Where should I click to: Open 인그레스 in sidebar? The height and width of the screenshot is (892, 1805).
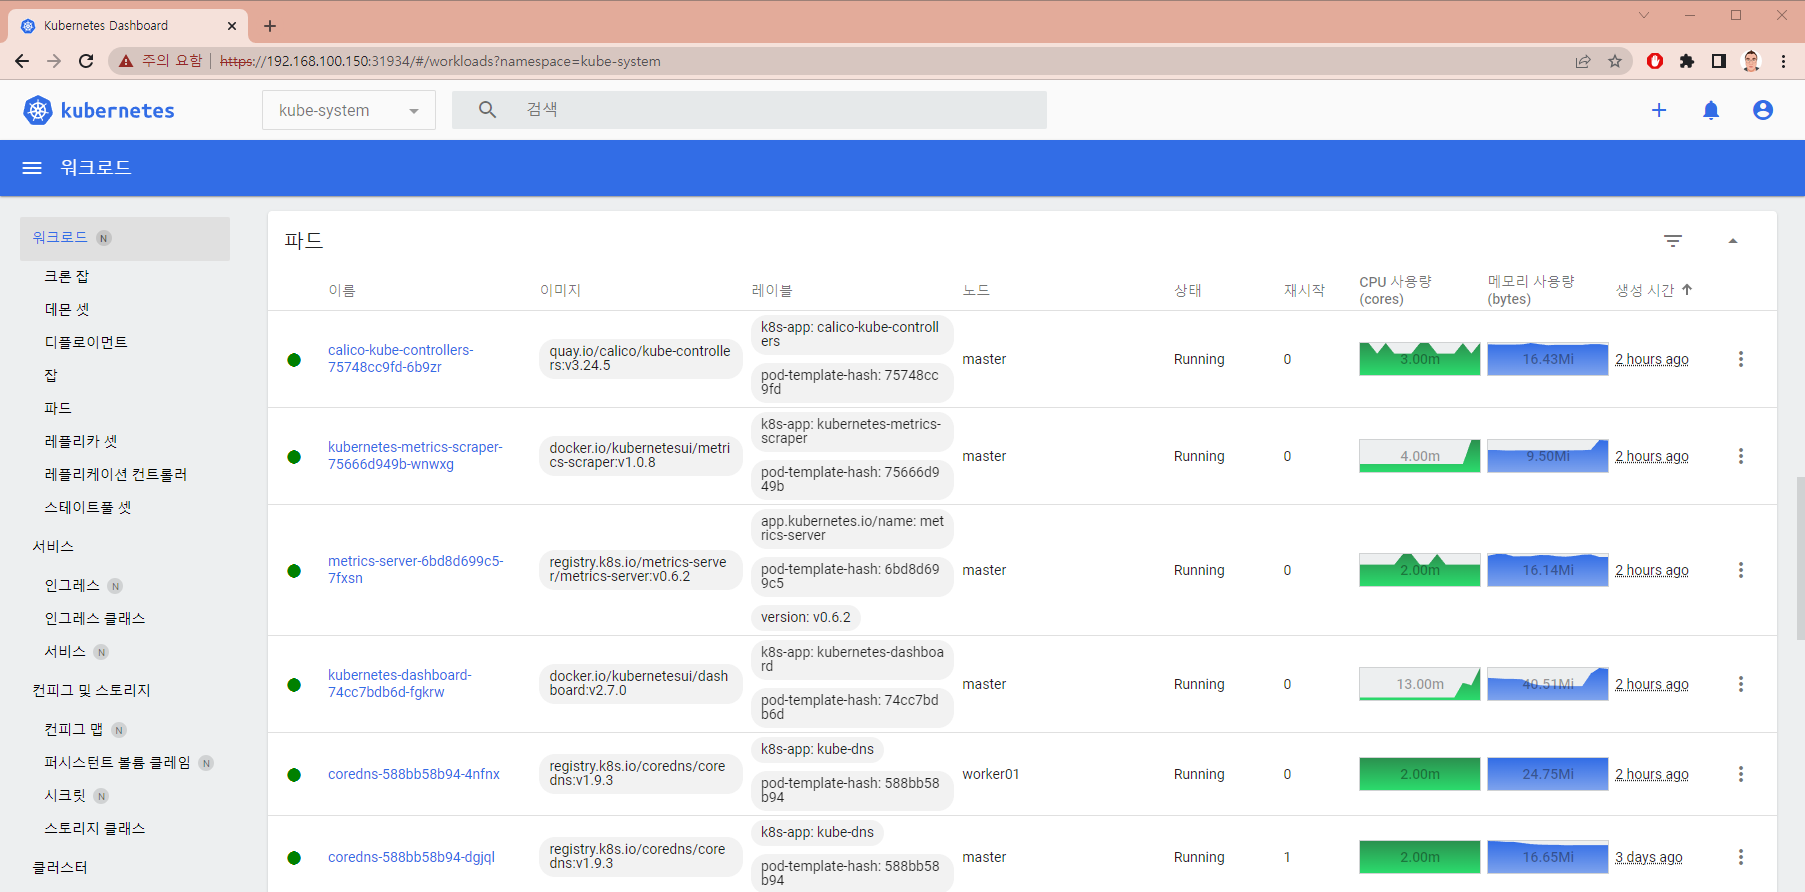click(x=72, y=586)
